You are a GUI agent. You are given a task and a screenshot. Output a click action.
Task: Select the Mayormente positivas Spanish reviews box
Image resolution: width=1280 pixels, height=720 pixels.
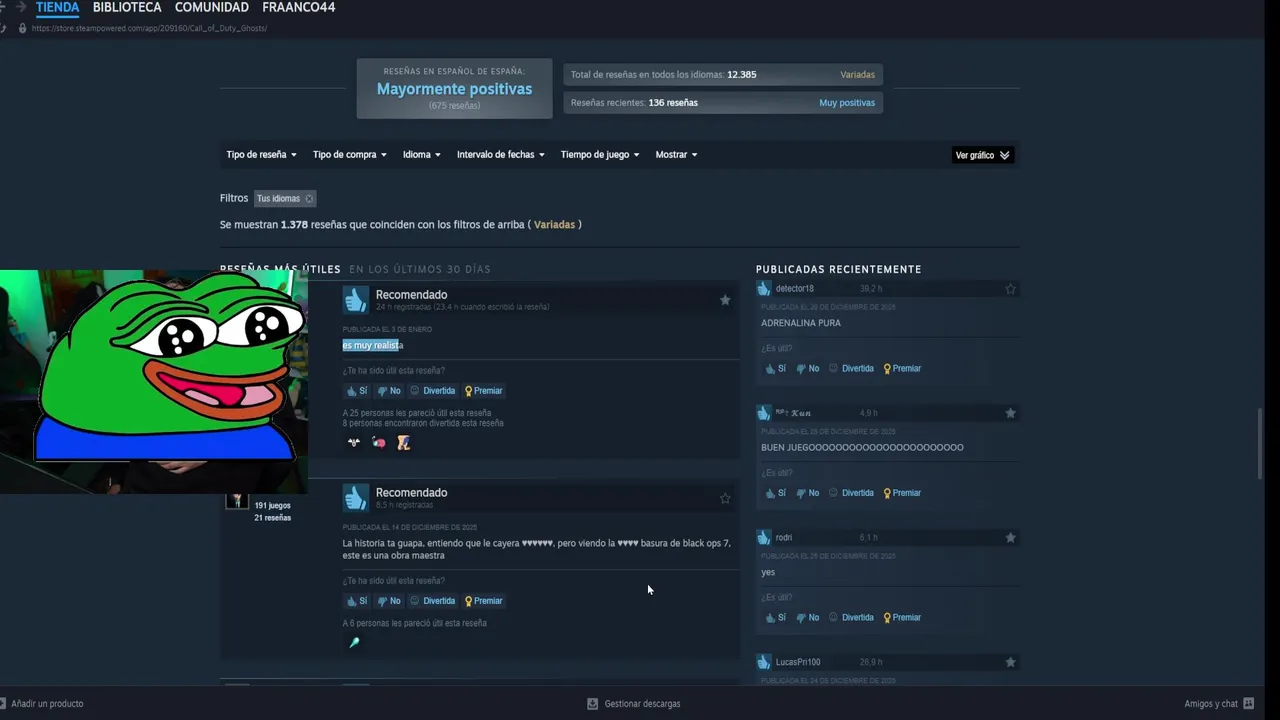tap(454, 88)
